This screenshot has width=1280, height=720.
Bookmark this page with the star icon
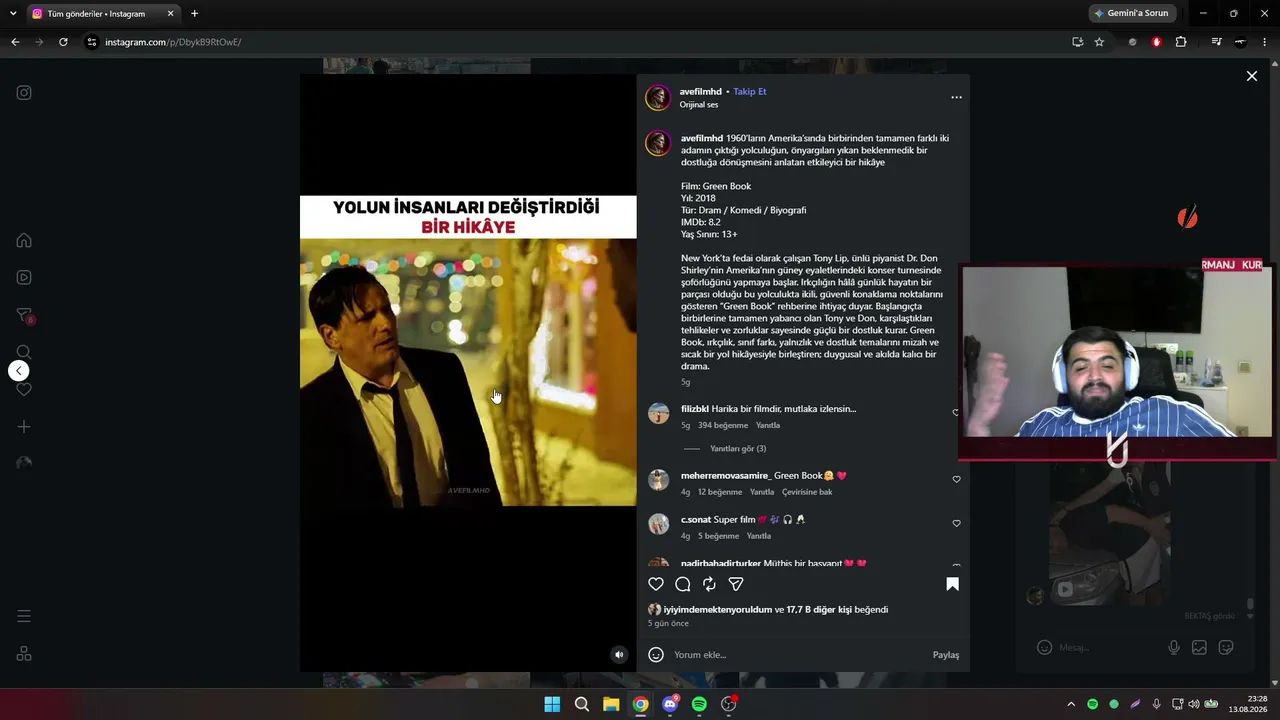click(x=1099, y=42)
